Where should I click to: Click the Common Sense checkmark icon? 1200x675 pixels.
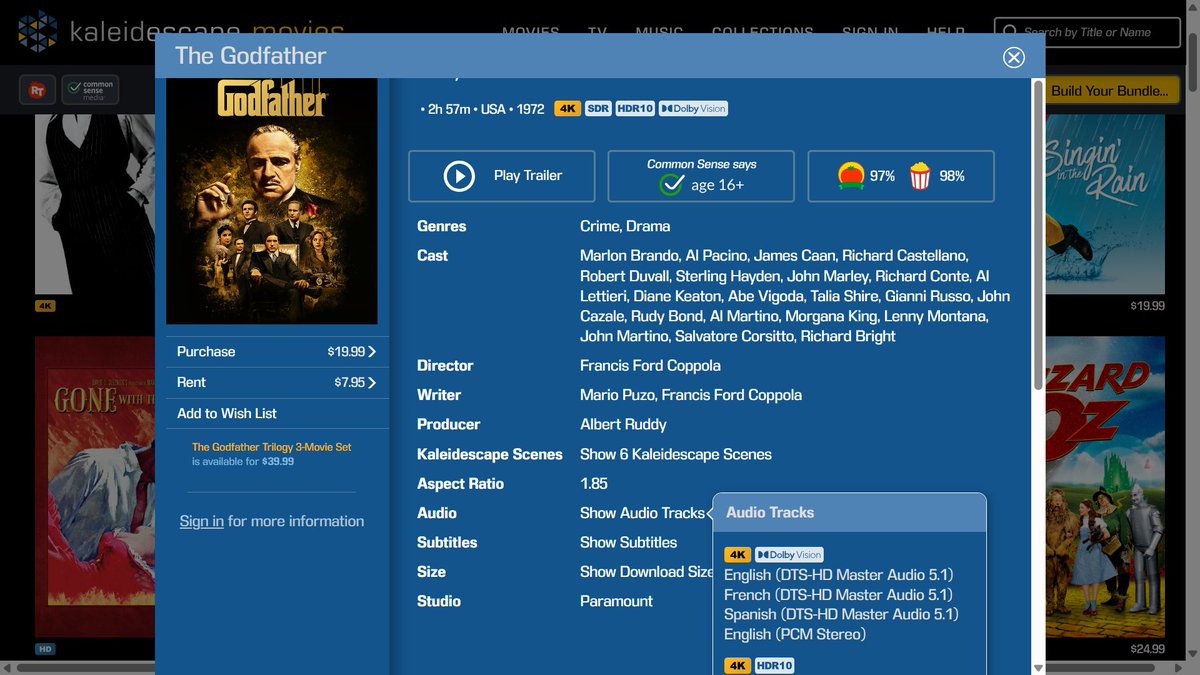pos(672,185)
